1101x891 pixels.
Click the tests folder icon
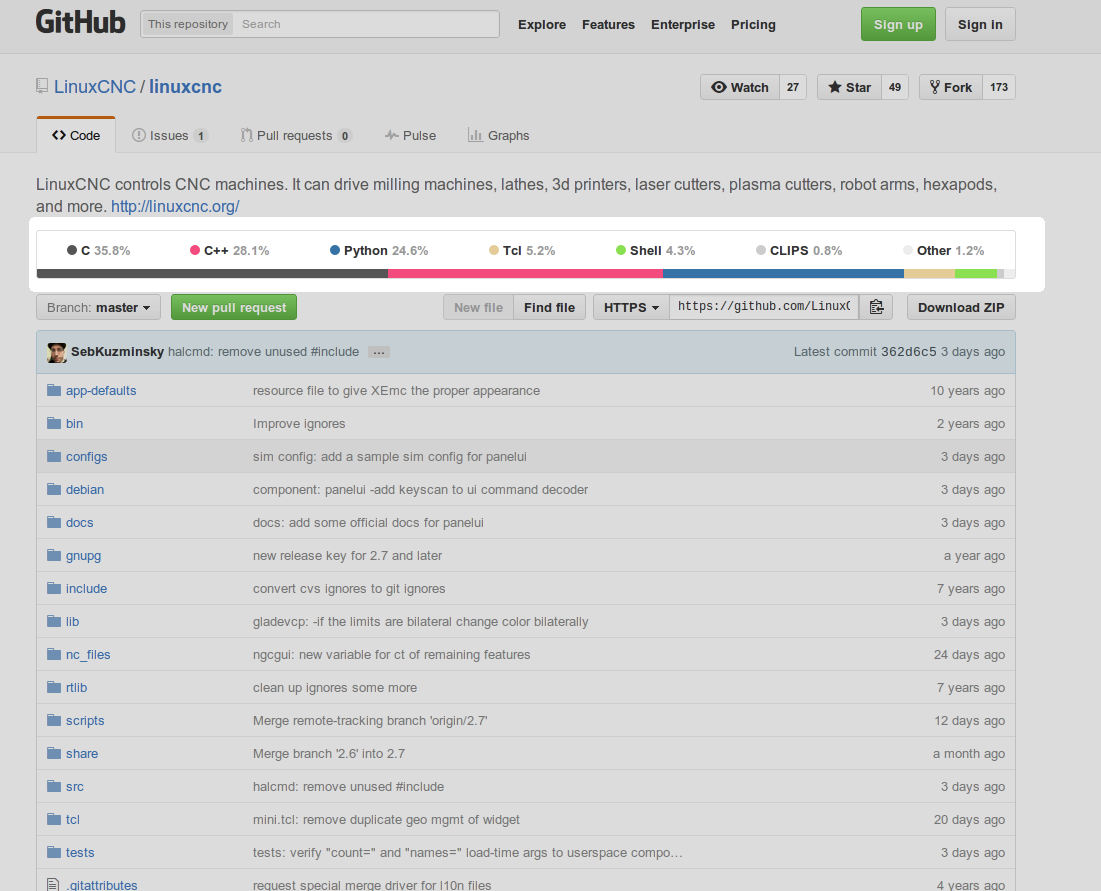[x=54, y=852]
